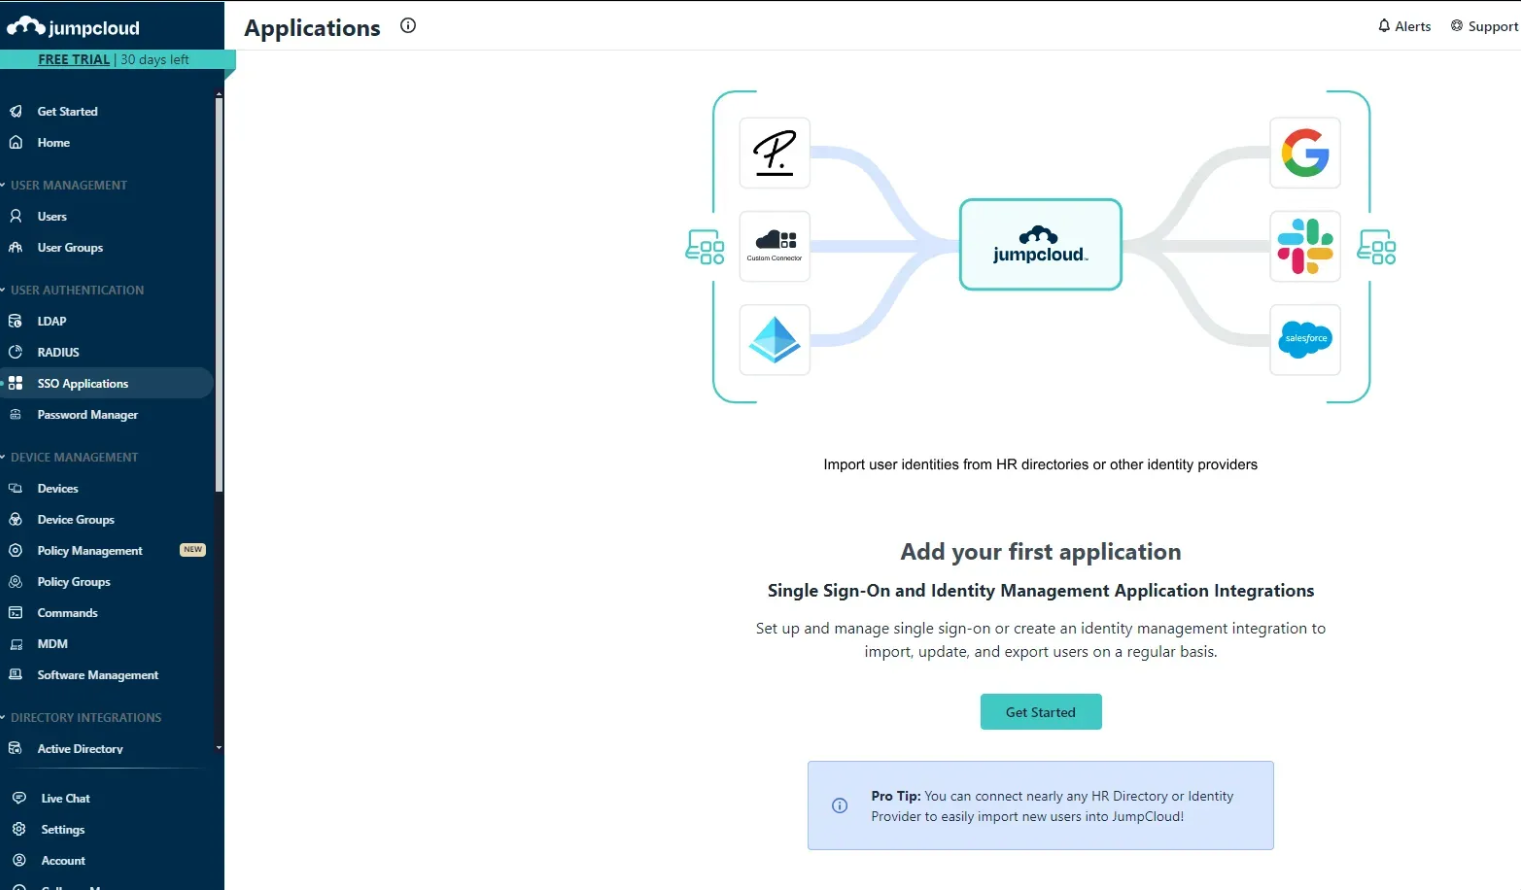1521x890 pixels.
Task: Open Get Started in the sidebar
Action: click(x=68, y=111)
